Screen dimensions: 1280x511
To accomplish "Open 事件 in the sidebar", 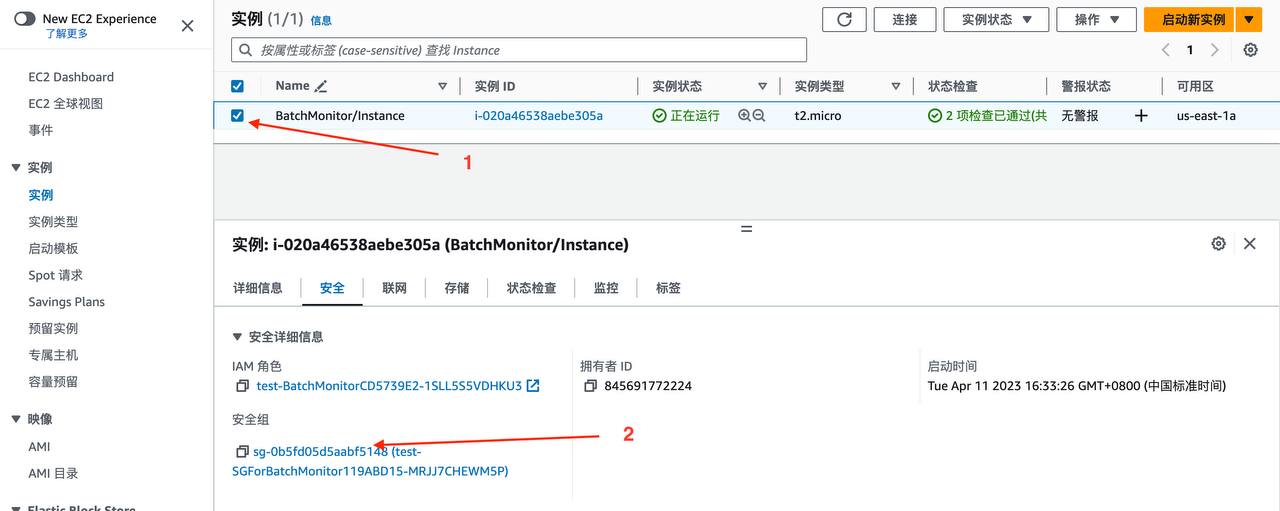I will pos(41,130).
